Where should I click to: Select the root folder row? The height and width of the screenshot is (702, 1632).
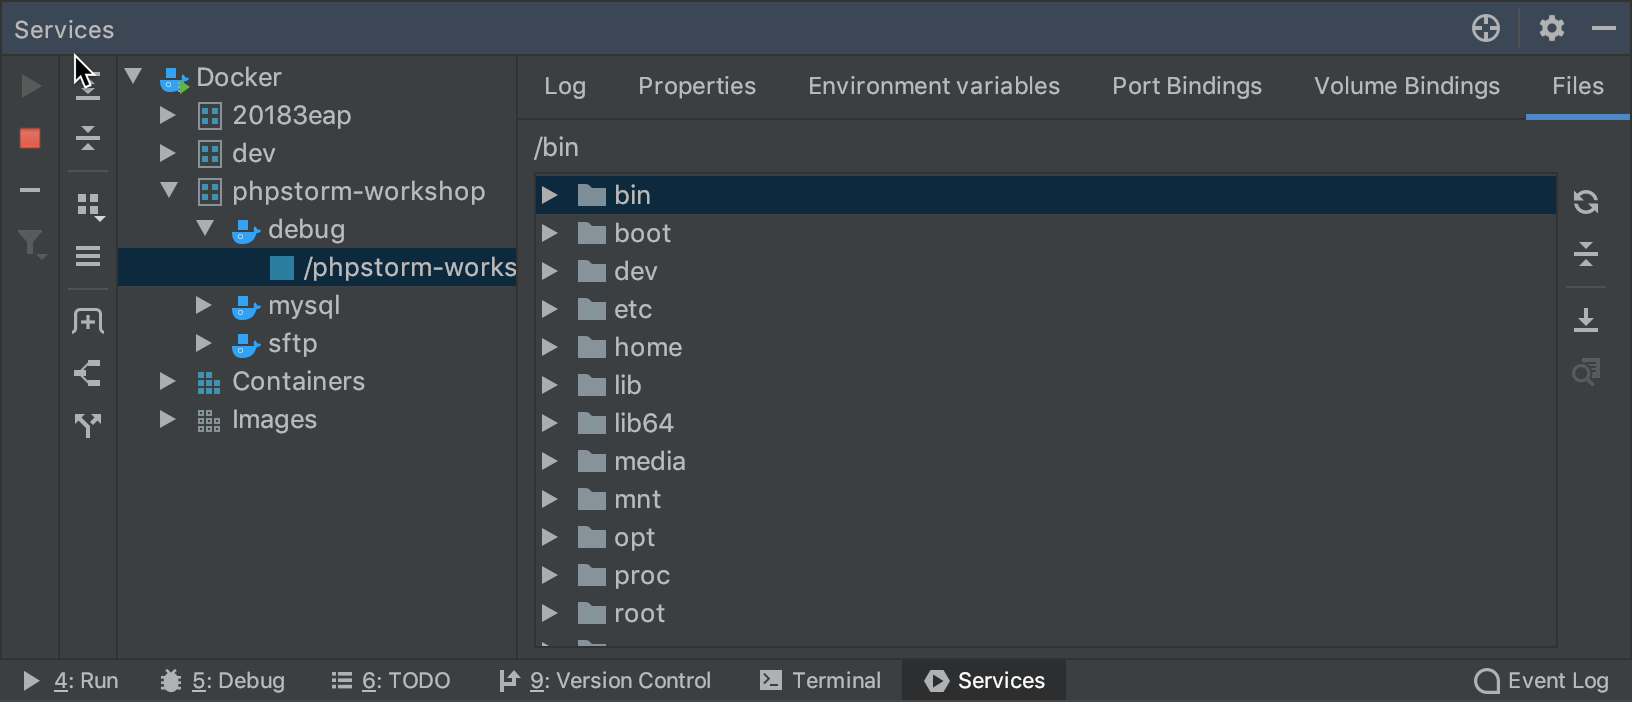1046,613
